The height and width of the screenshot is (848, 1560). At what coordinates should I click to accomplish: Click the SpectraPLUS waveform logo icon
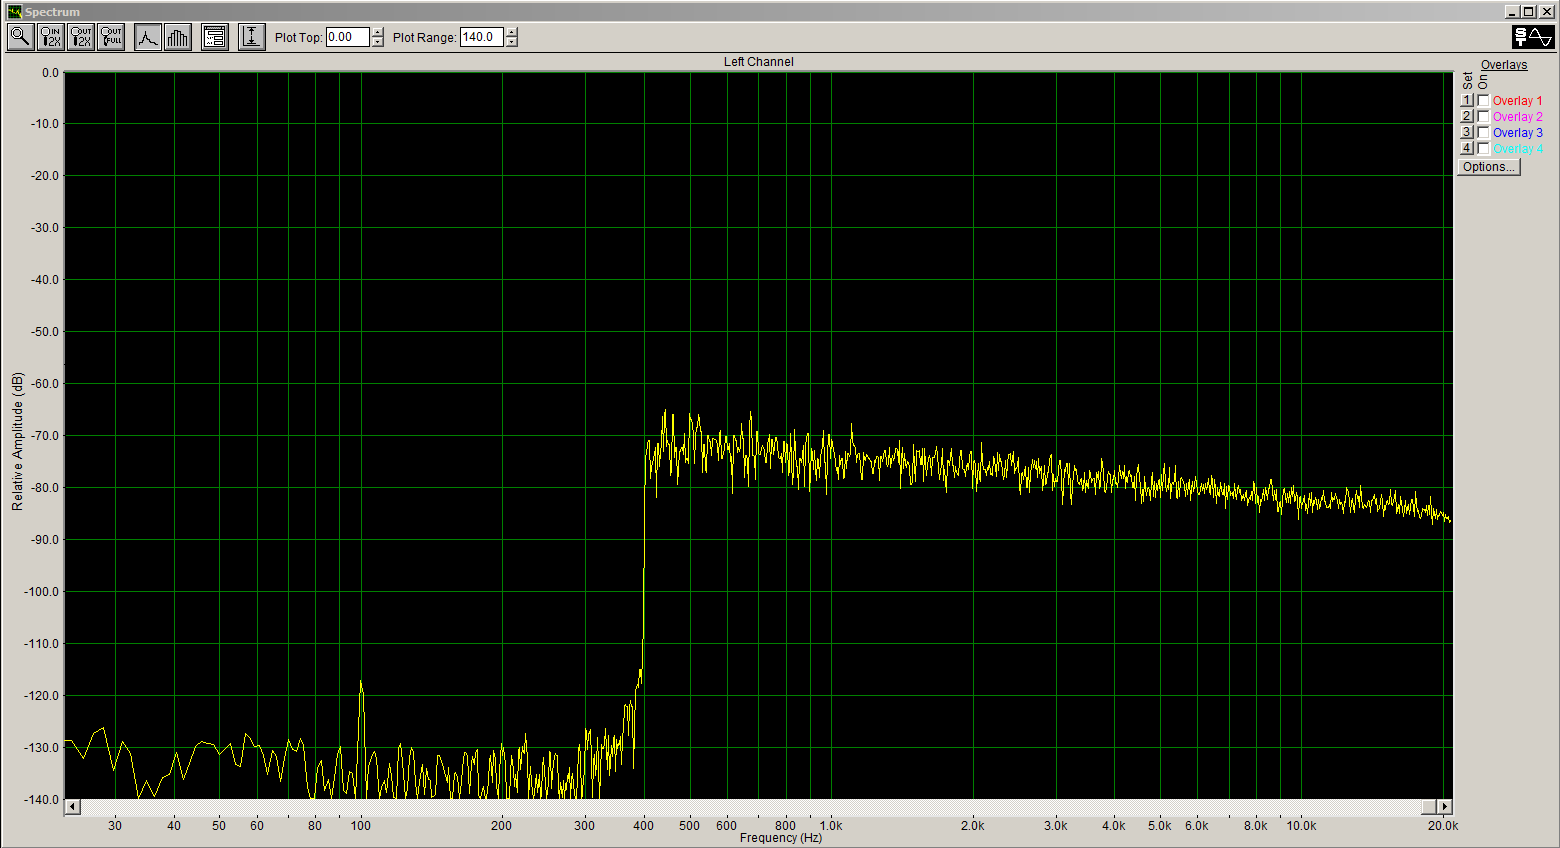click(1533, 37)
